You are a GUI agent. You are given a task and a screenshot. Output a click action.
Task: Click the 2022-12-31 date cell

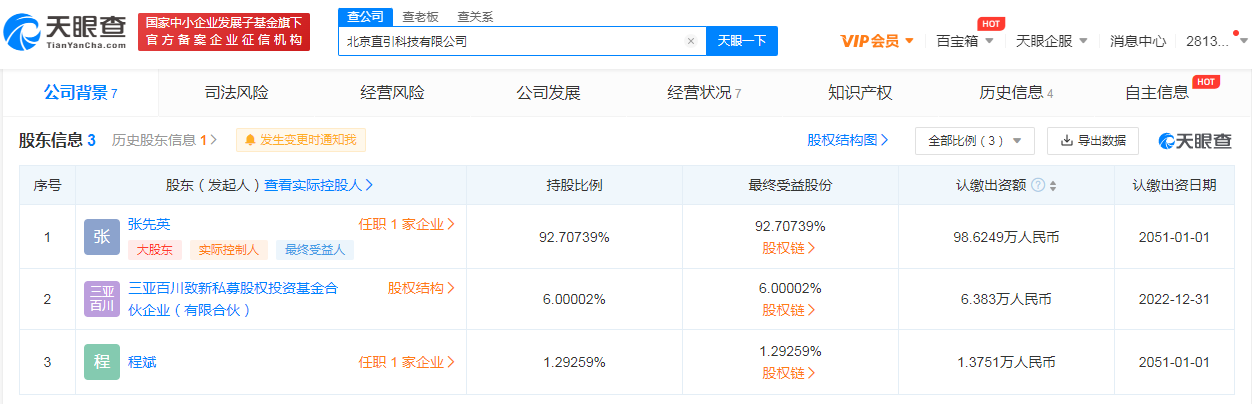(x=1174, y=299)
